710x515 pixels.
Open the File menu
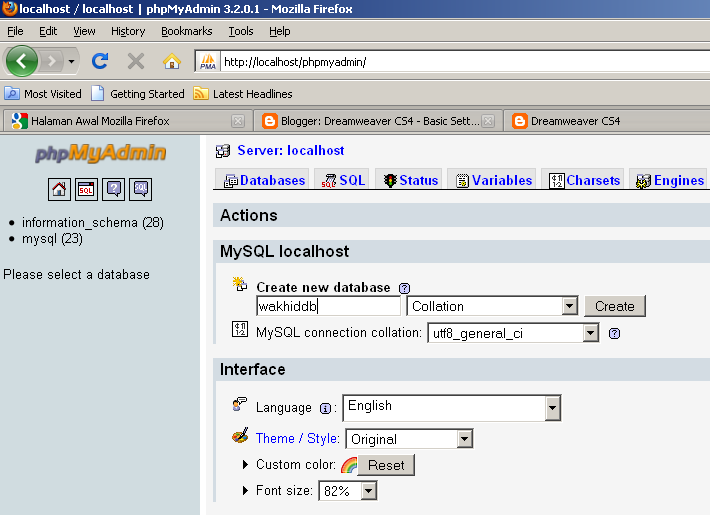pos(15,31)
